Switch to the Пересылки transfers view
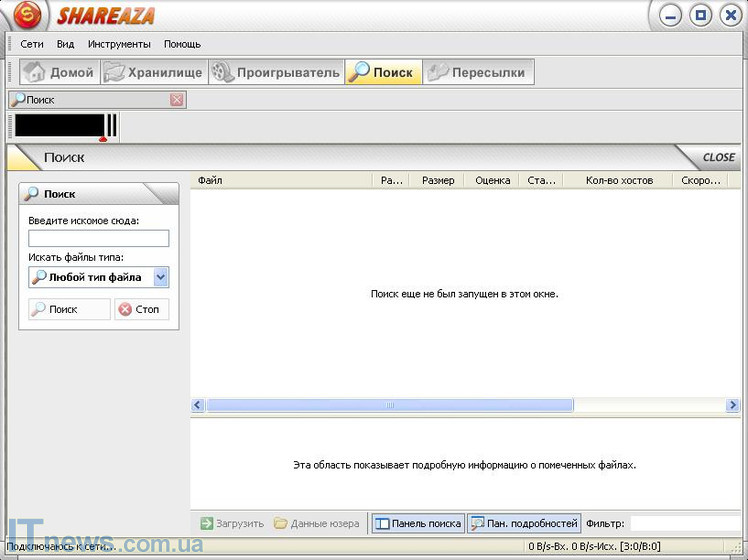 pos(478,72)
